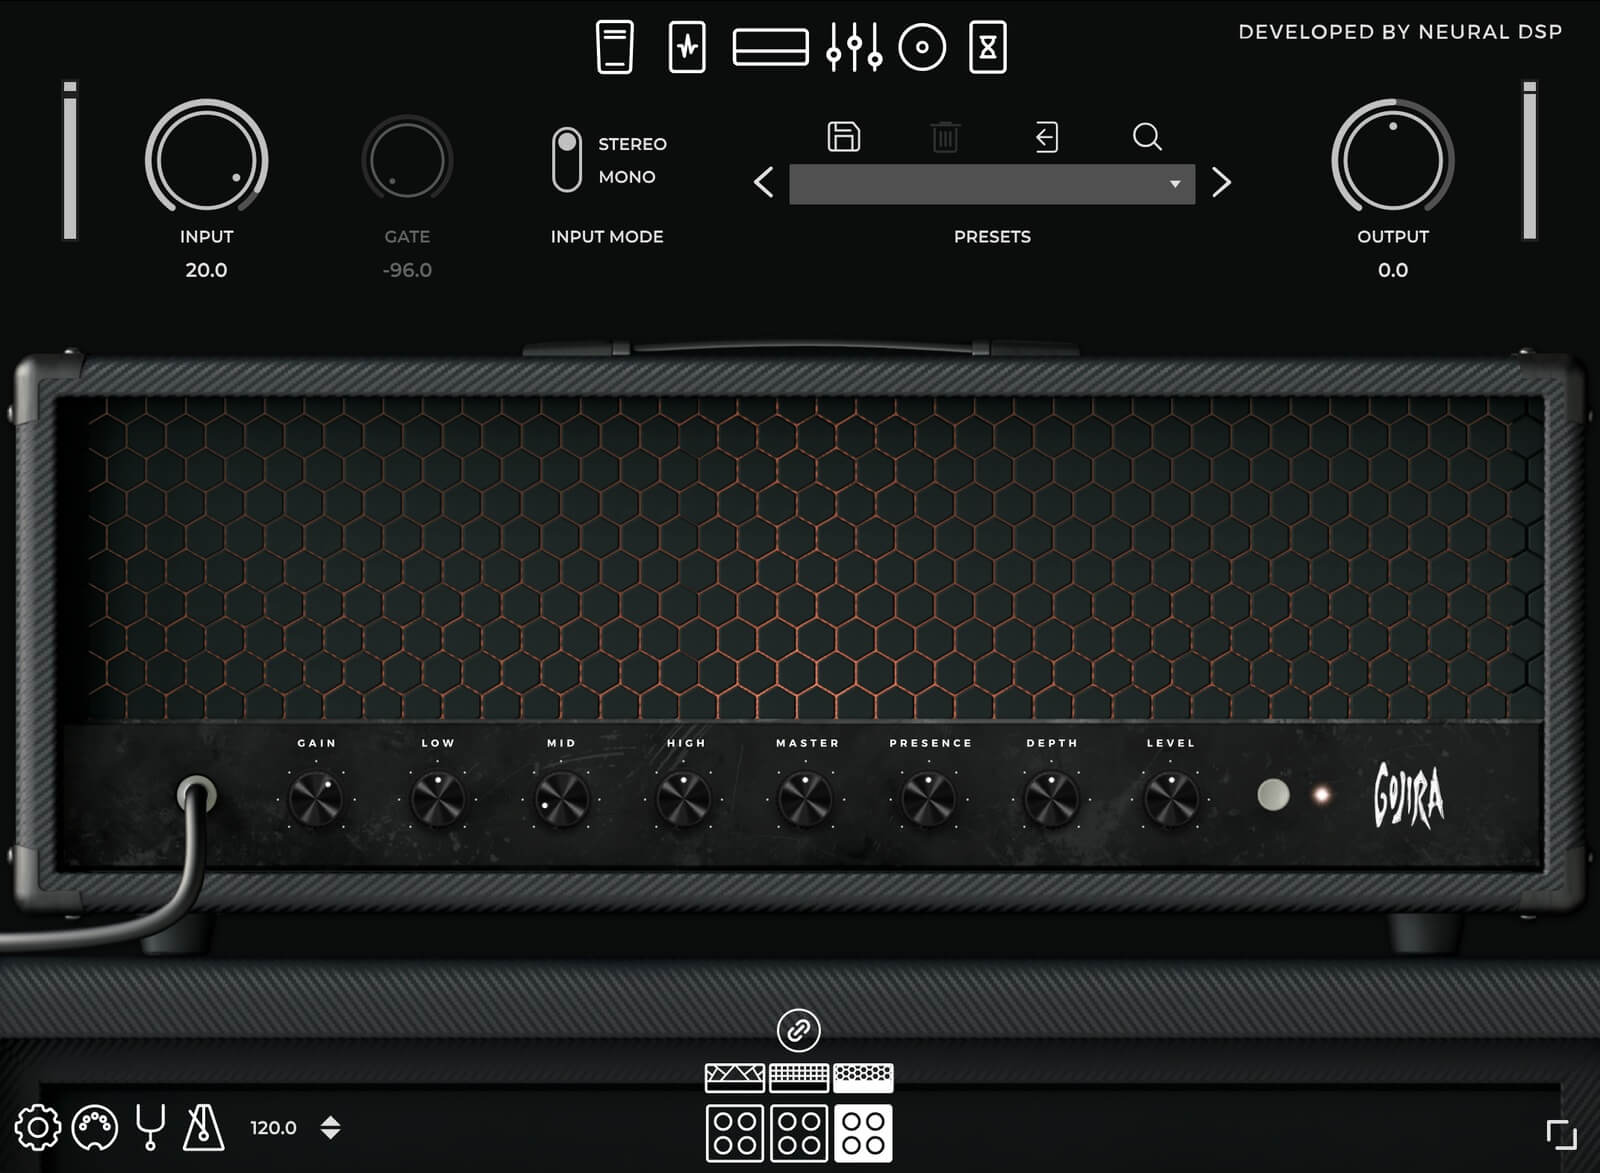Click the GATE threshold knob

click(x=407, y=160)
